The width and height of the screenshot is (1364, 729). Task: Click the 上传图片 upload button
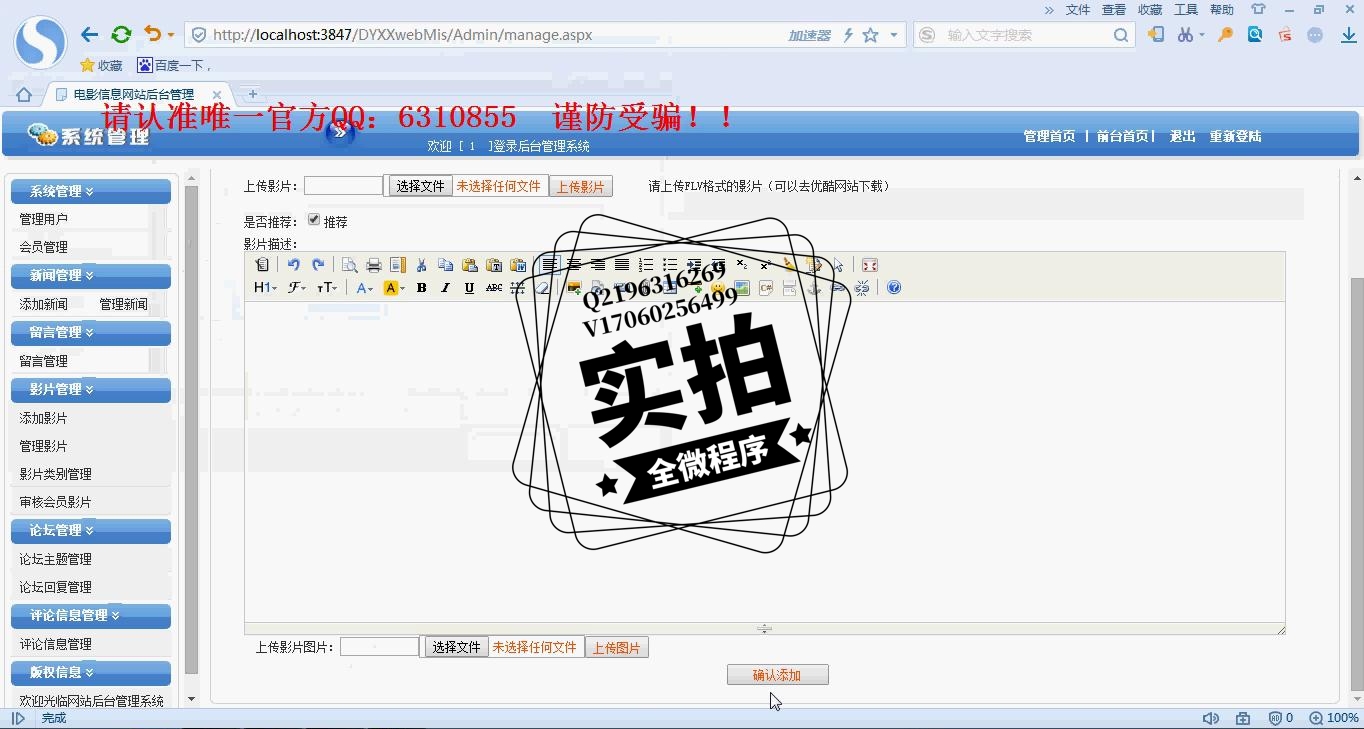coord(616,648)
